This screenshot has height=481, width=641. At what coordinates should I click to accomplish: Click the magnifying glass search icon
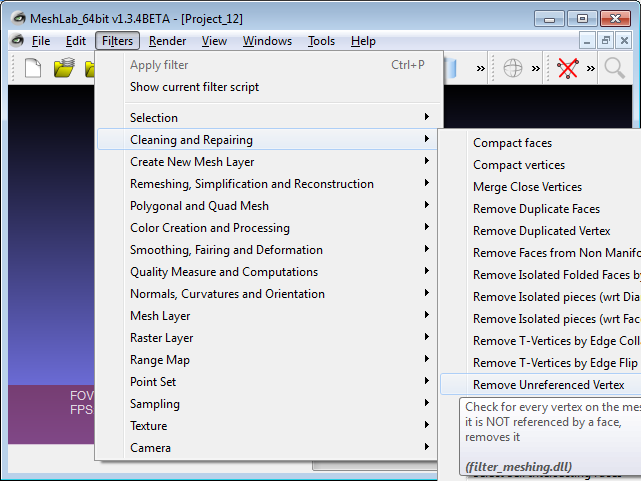point(615,68)
